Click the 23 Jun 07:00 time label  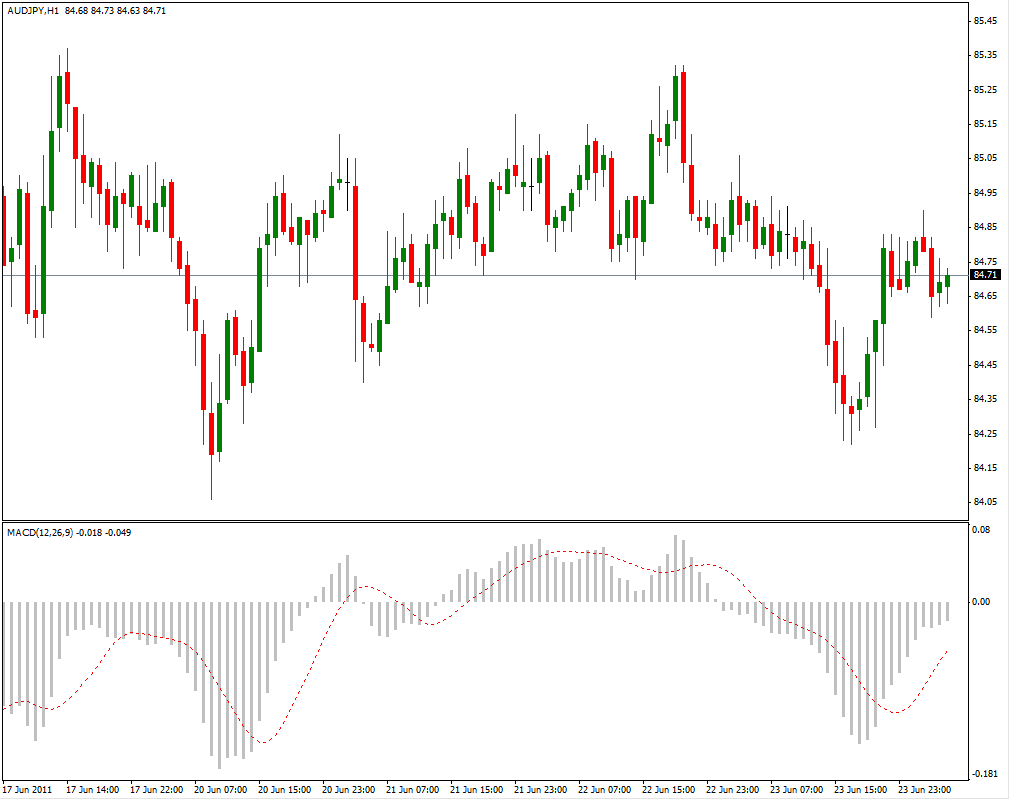pos(797,789)
